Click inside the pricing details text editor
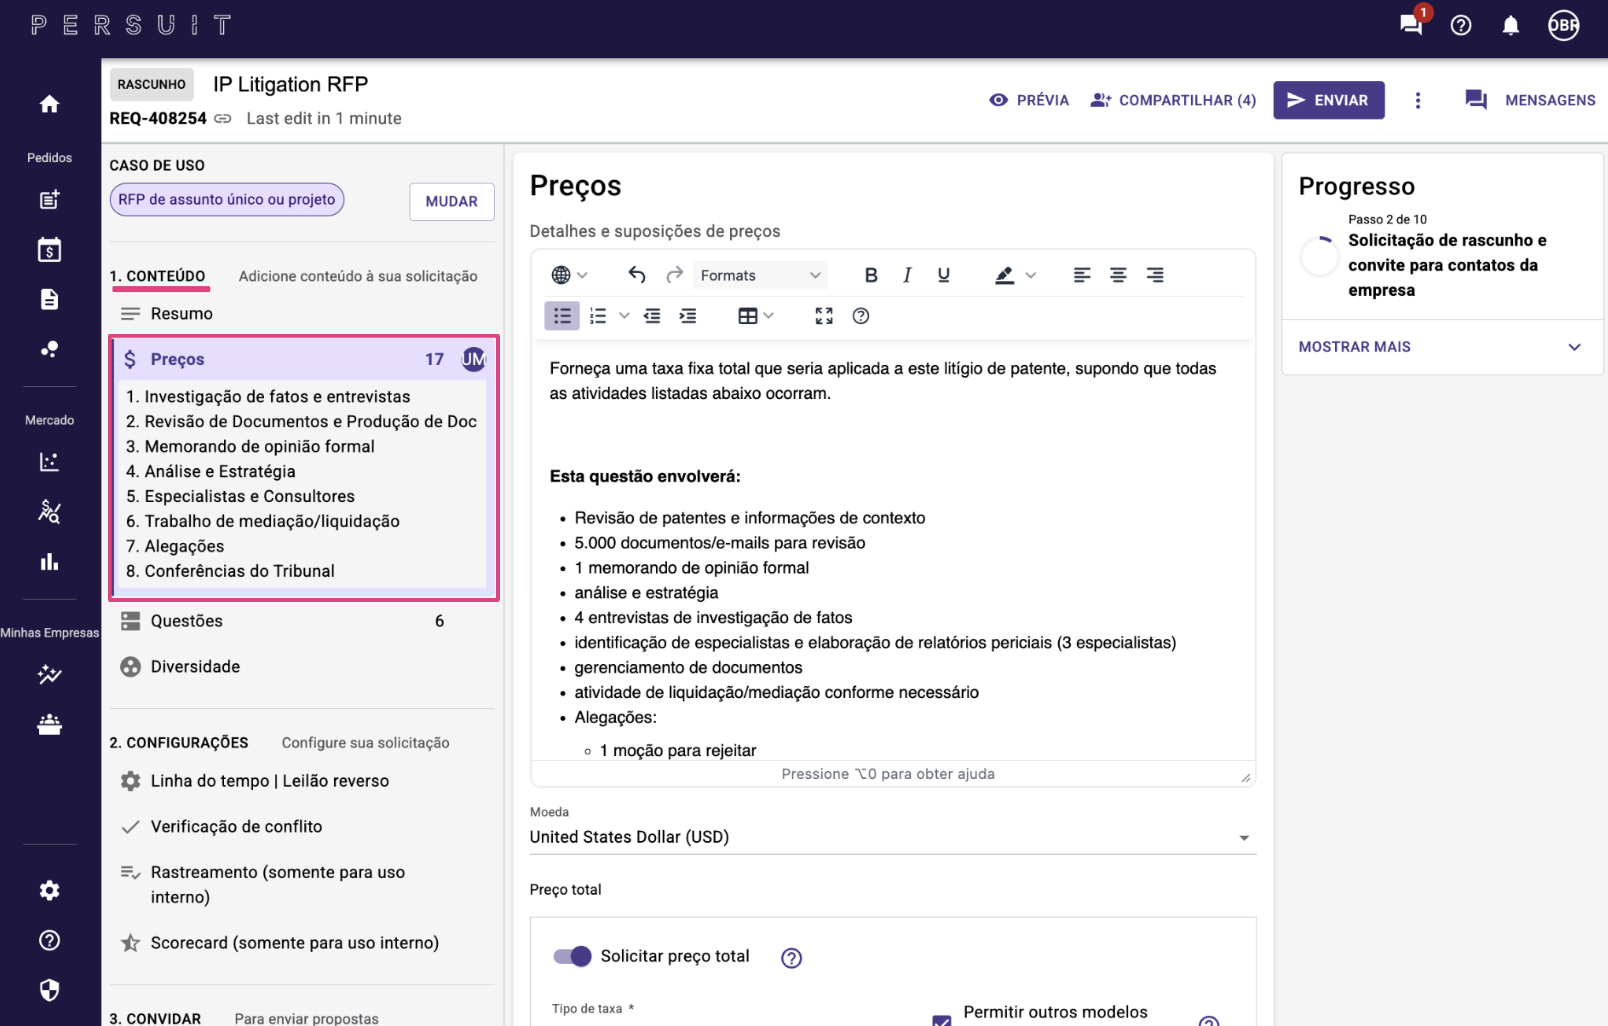Image resolution: width=1608 pixels, height=1026 pixels. [x=892, y=550]
